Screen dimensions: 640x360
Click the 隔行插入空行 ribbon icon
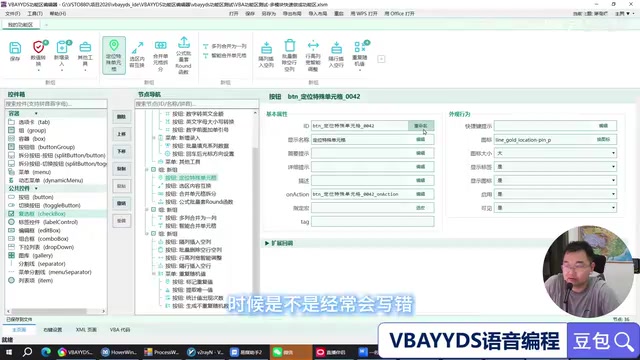coord(336,48)
